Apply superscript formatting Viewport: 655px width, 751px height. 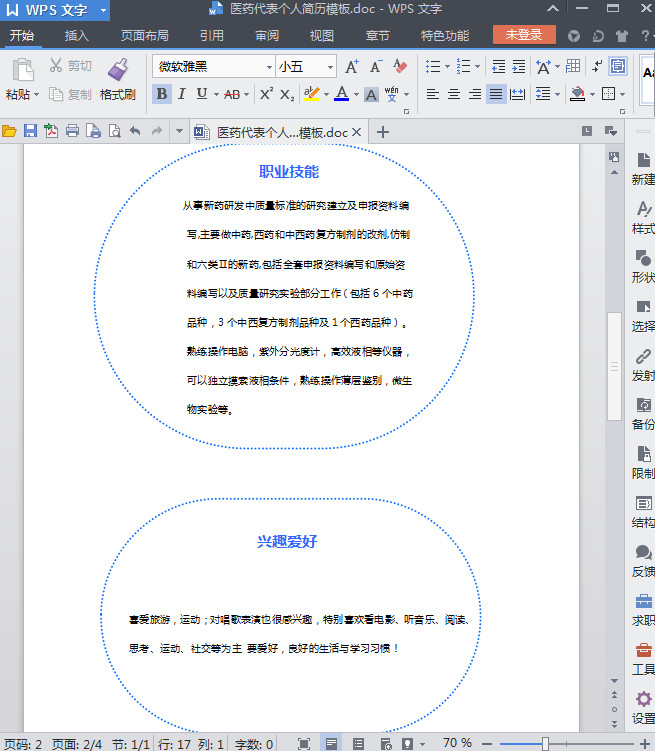(x=266, y=94)
